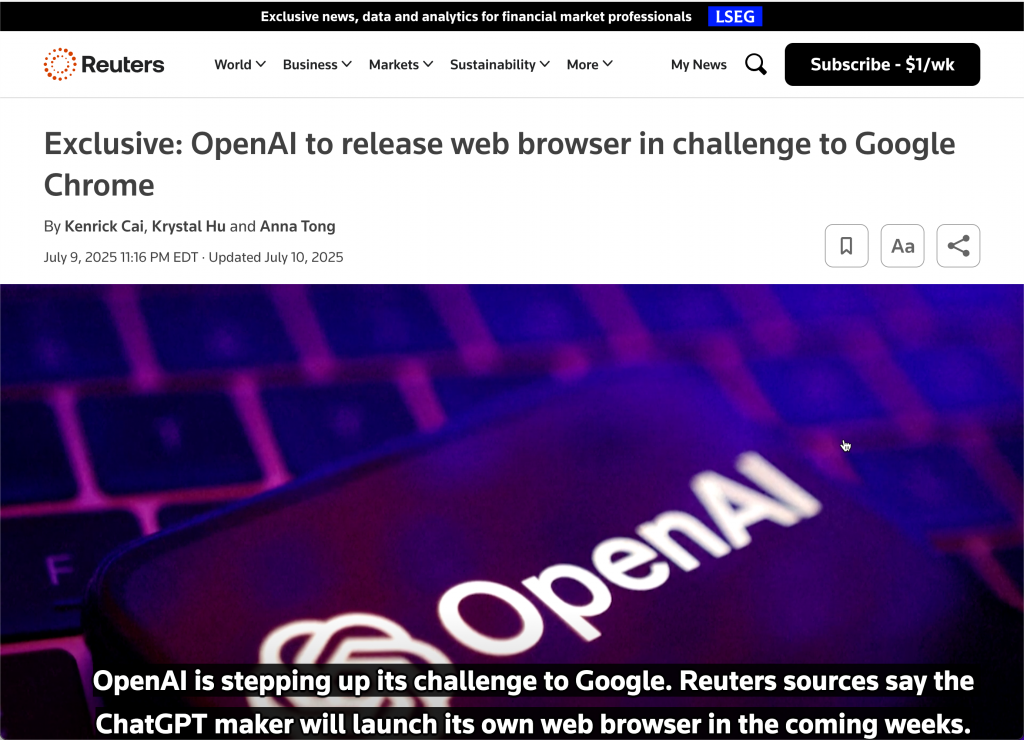Image resolution: width=1024 pixels, height=740 pixels.
Task: Save the article with the bookmark icon
Action: (846, 246)
